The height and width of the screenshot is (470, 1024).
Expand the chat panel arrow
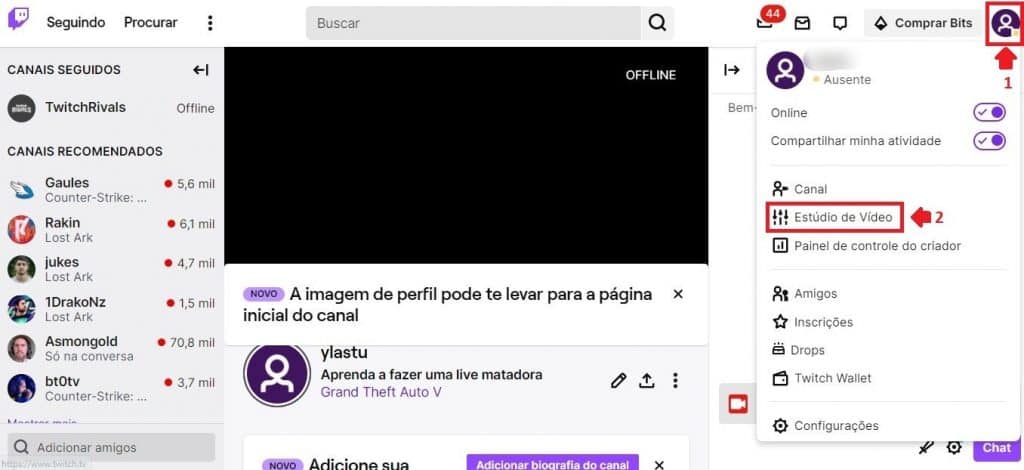732,70
